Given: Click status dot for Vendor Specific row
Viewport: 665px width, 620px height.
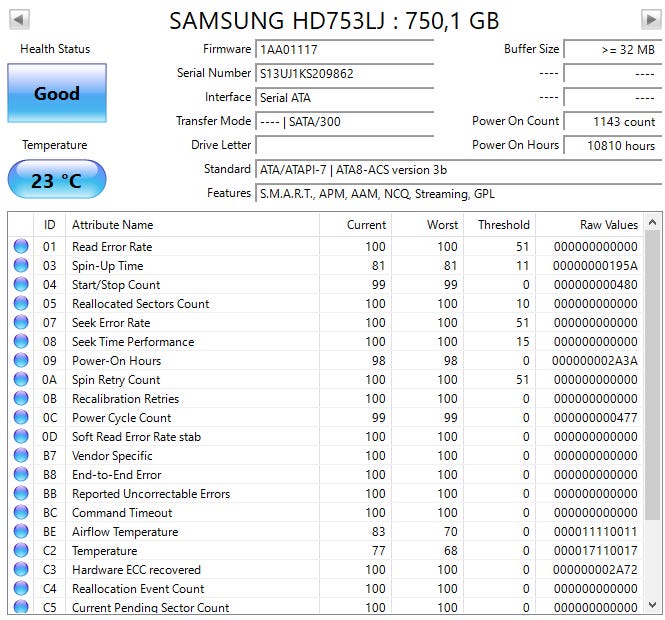Looking at the screenshot, I should tap(21, 455).
